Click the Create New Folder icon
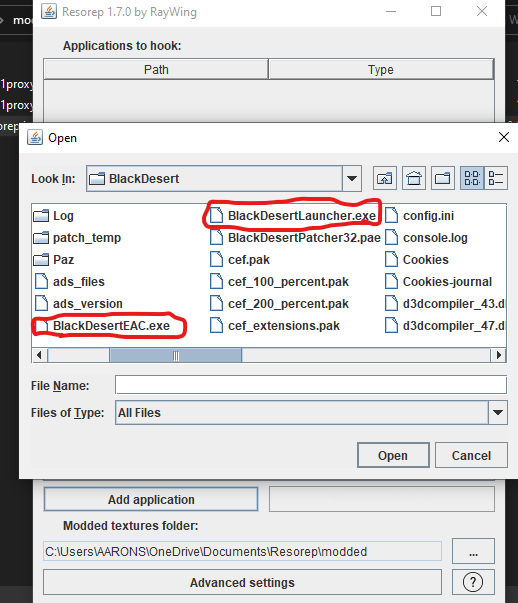Viewport: 518px width, 603px height. pos(443,178)
